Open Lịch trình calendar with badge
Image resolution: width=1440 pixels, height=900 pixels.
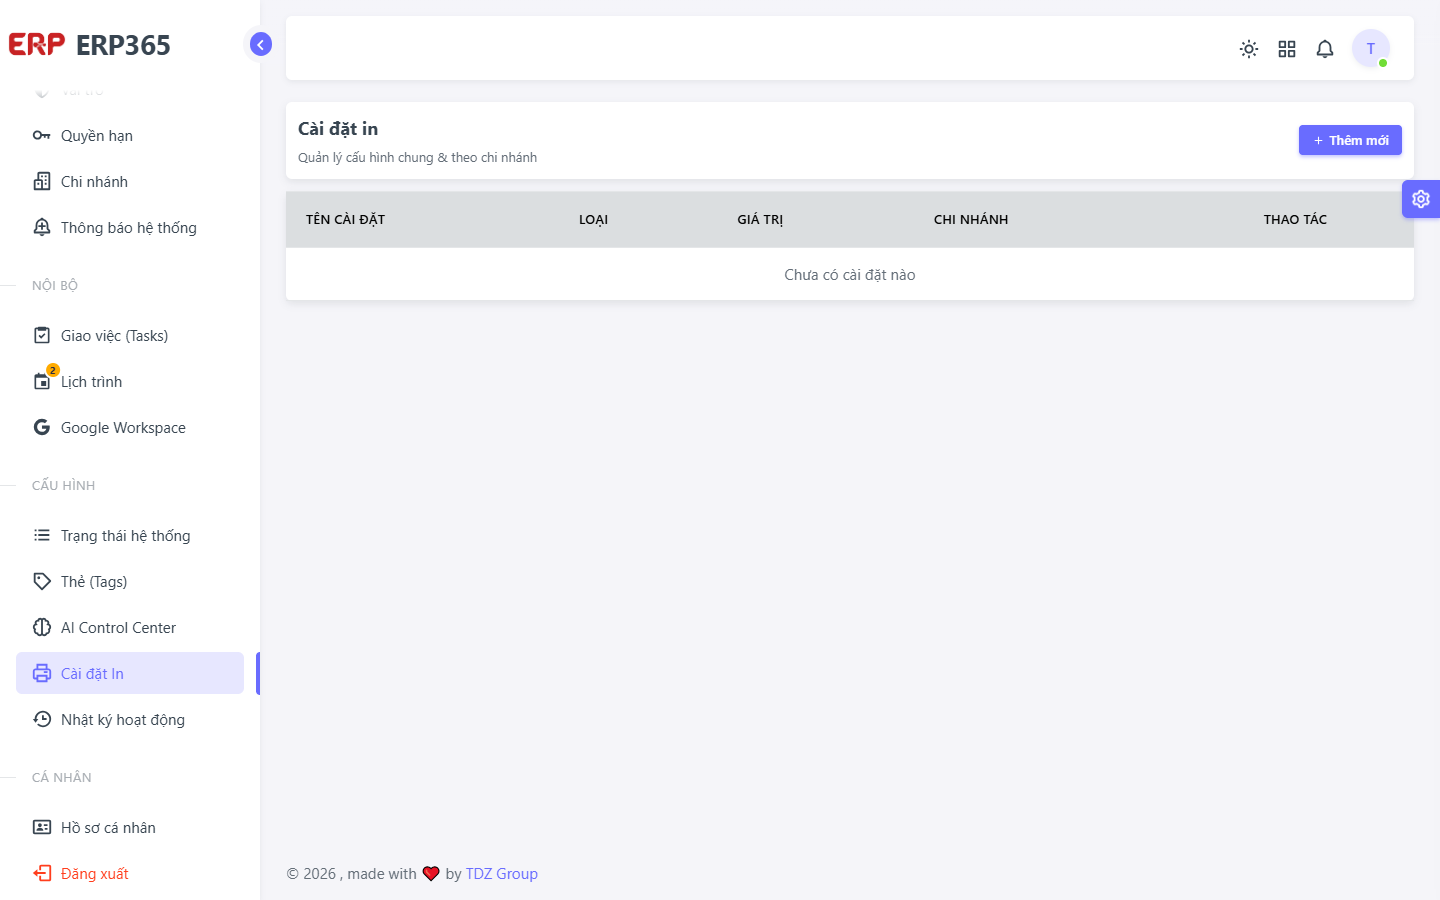click(130, 382)
